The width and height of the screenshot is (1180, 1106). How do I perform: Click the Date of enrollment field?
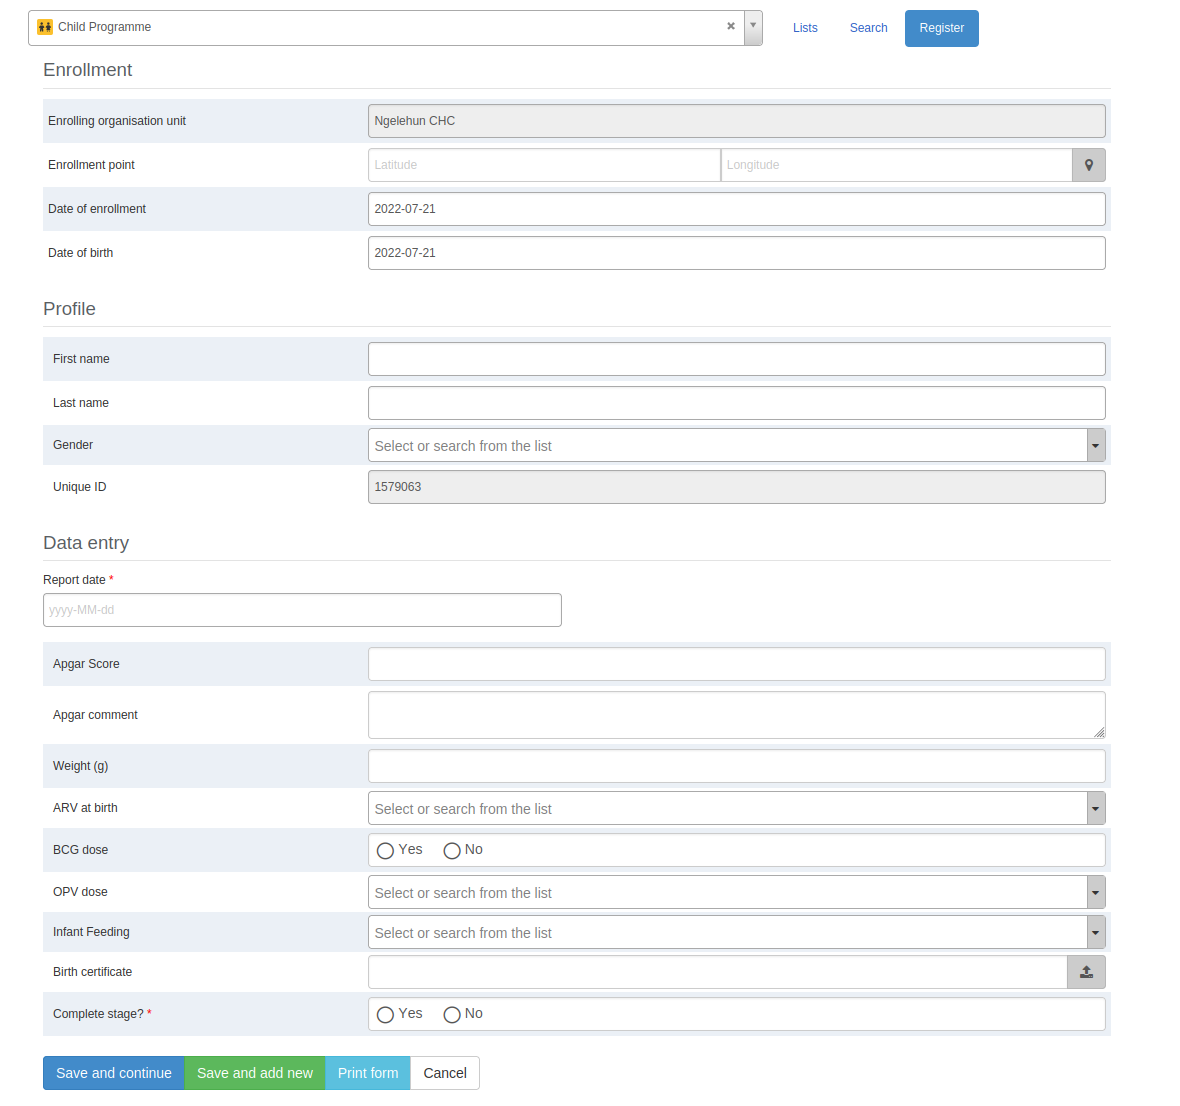point(736,209)
